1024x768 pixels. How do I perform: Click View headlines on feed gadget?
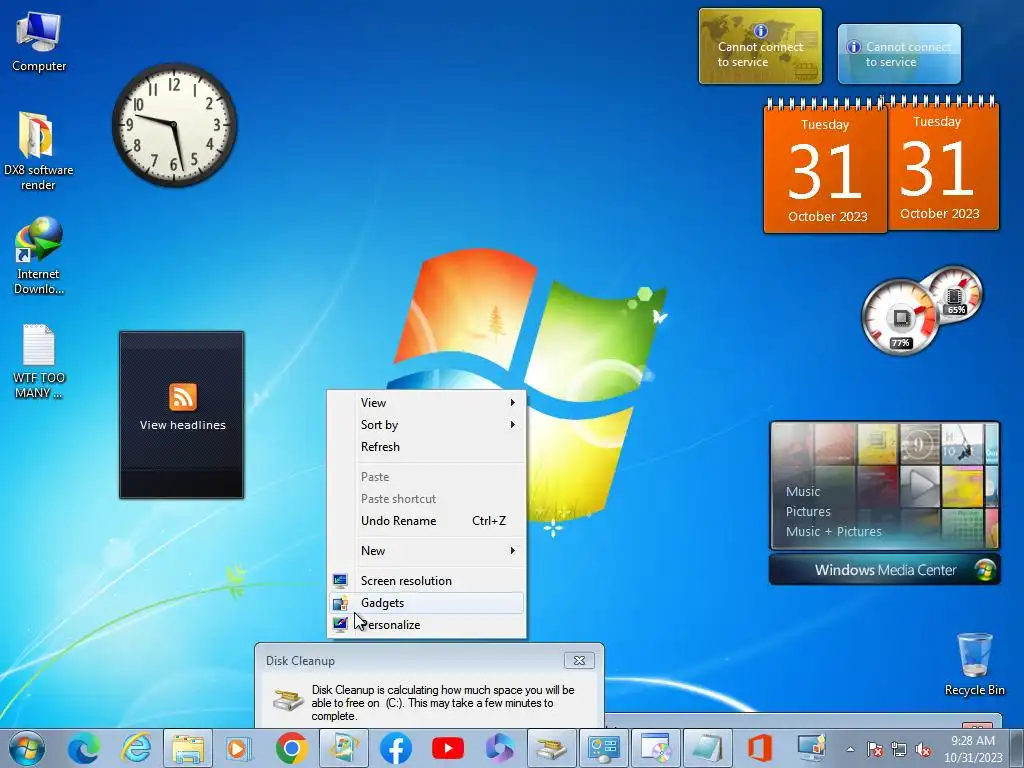tap(183, 425)
